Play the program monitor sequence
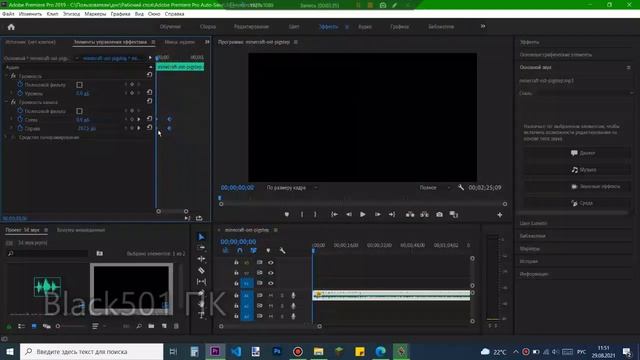Viewport: 640px width, 360px height. pyautogui.click(x=362, y=214)
